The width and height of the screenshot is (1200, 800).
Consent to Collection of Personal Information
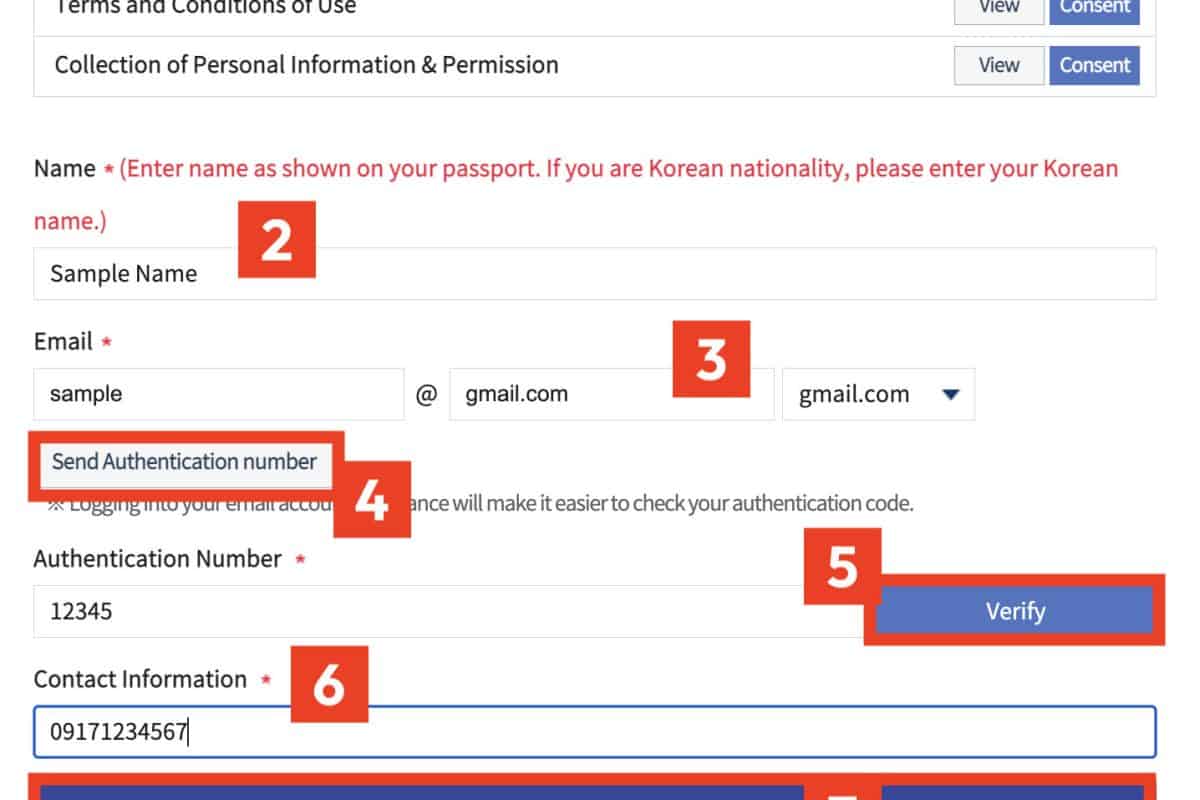click(x=1094, y=65)
